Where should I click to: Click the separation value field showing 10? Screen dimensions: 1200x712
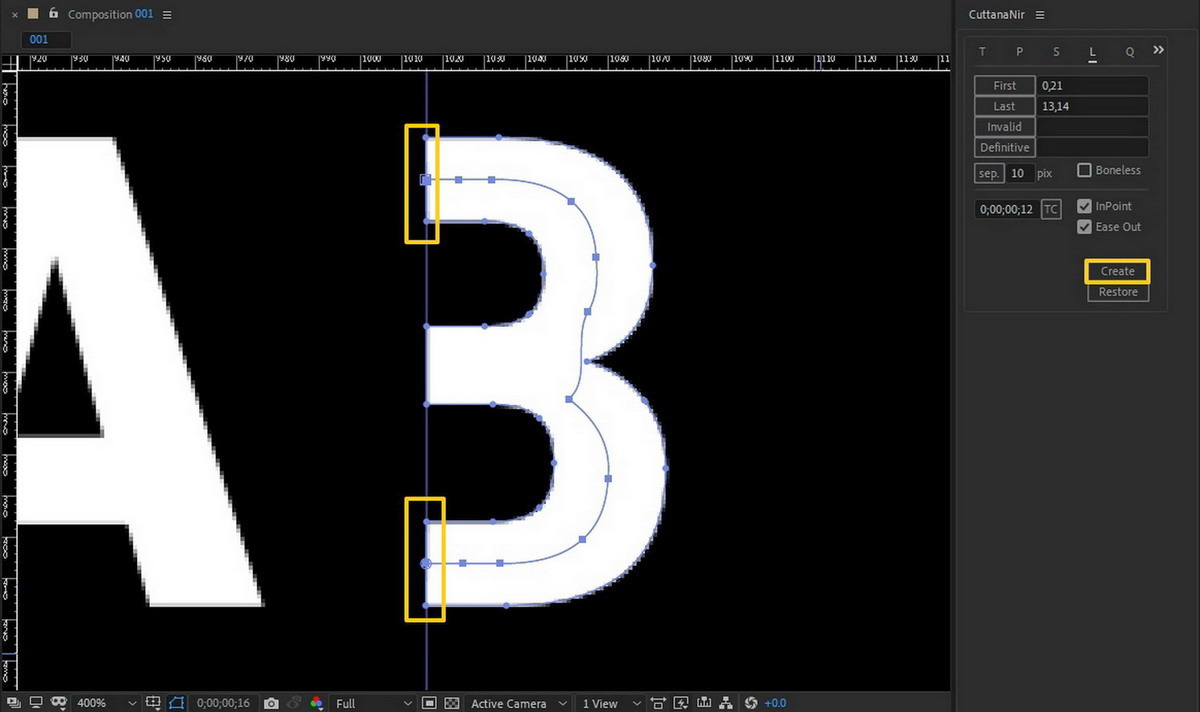1019,173
